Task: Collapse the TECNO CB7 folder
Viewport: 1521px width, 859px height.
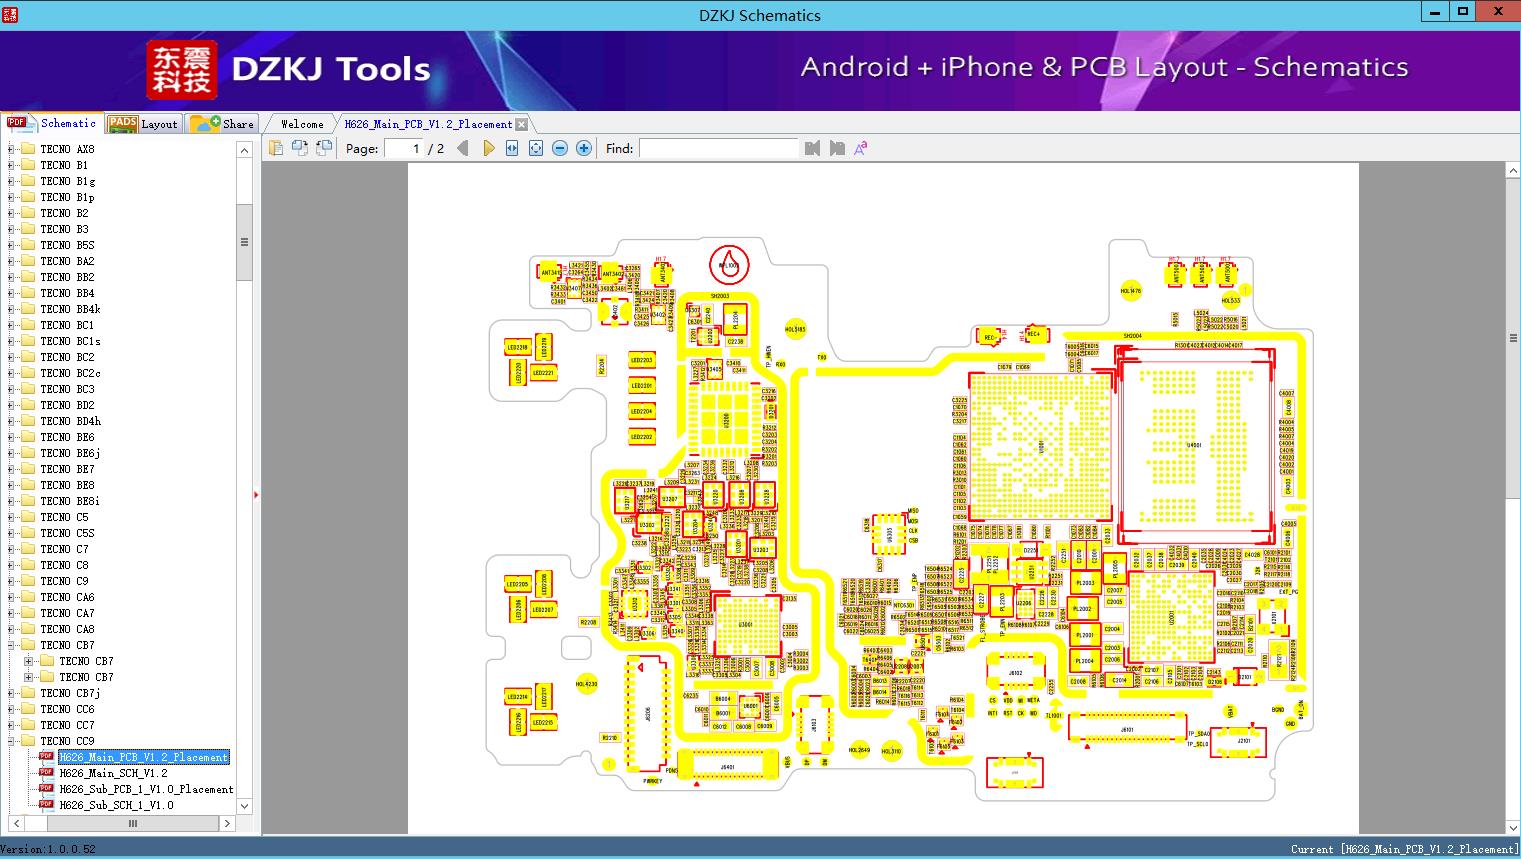Action: pyautogui.click(x=11, y=645)
